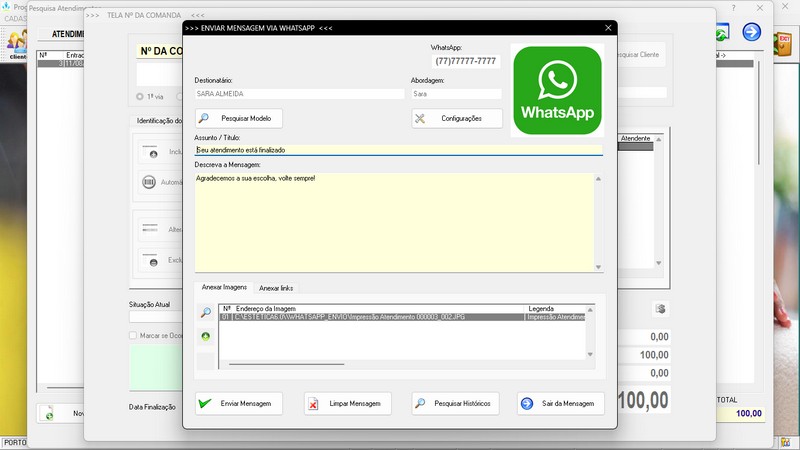Click the message description text area
This screenshot has height=450, width=800.
(394, 222)
